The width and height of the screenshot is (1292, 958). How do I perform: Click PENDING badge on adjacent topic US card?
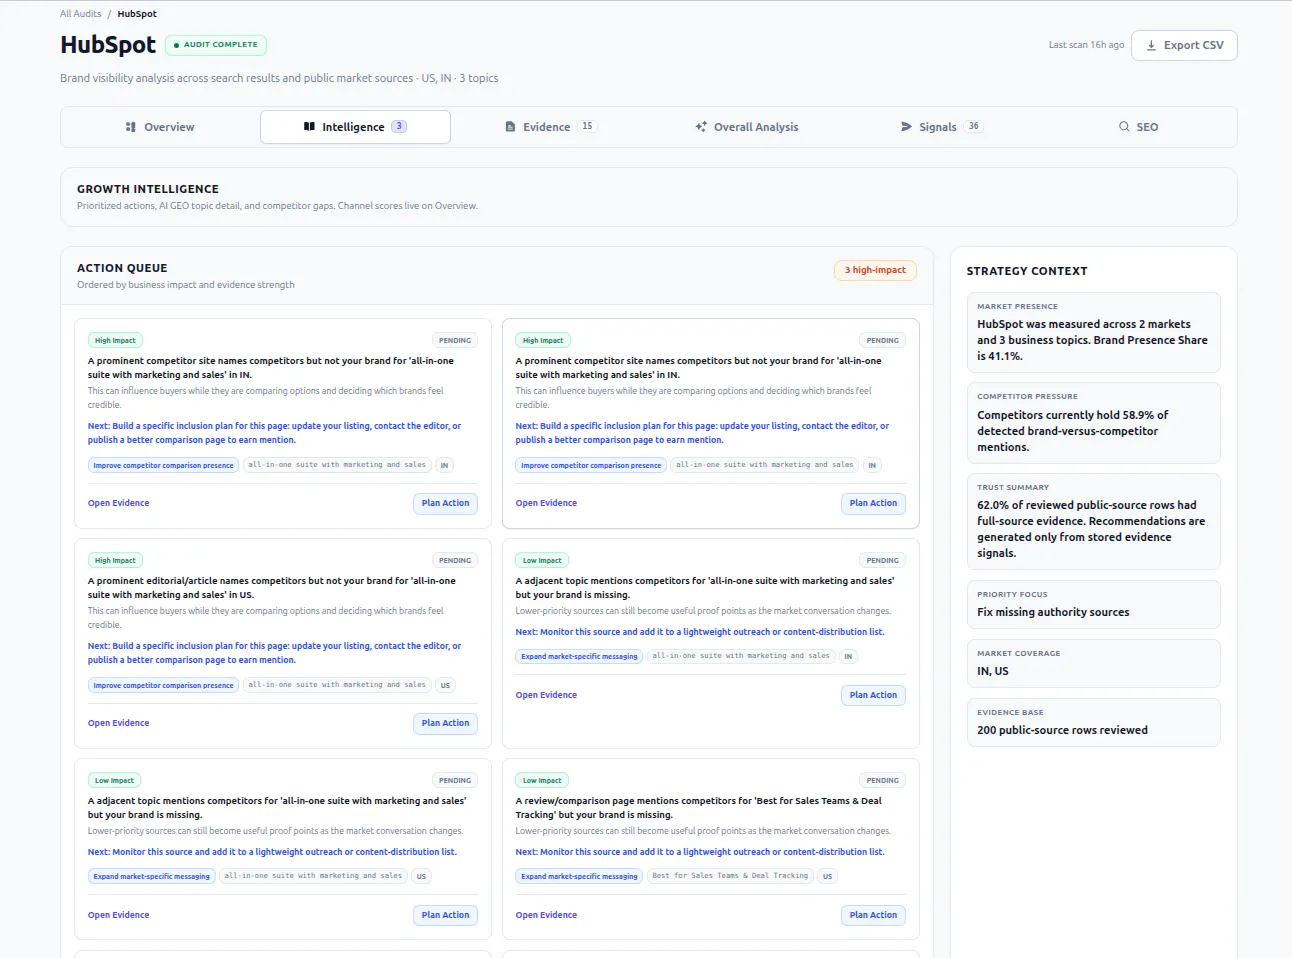[455, 781]
